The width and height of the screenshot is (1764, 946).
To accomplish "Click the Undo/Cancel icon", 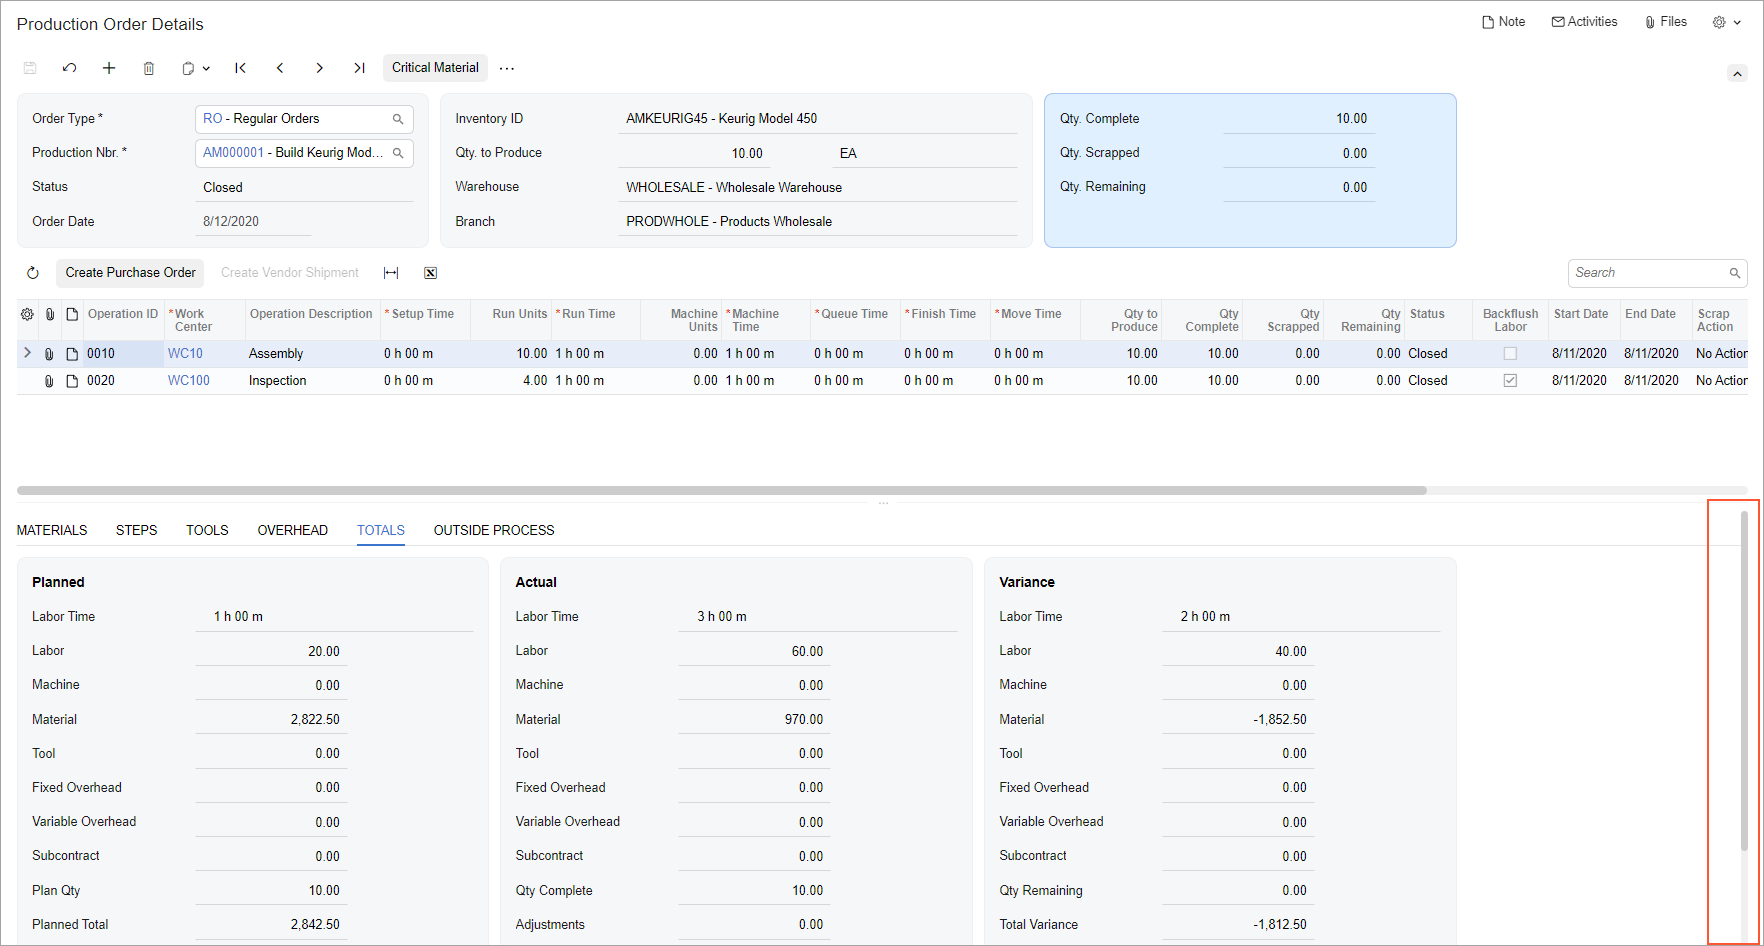I will tap(69, 68).
